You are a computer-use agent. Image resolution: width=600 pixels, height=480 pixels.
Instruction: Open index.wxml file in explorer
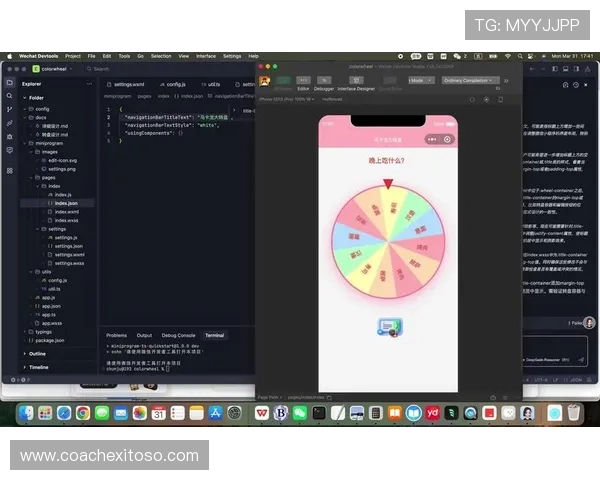click(x=66, y=211)
